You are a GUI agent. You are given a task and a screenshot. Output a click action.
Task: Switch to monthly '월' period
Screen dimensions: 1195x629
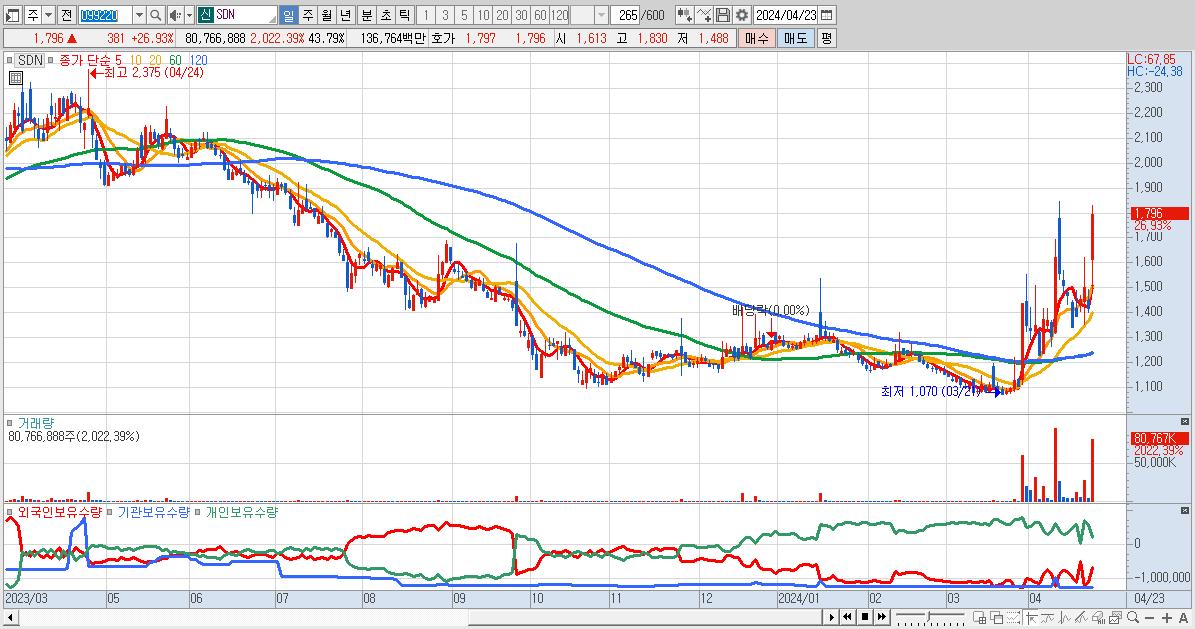(x=326, y=14)
